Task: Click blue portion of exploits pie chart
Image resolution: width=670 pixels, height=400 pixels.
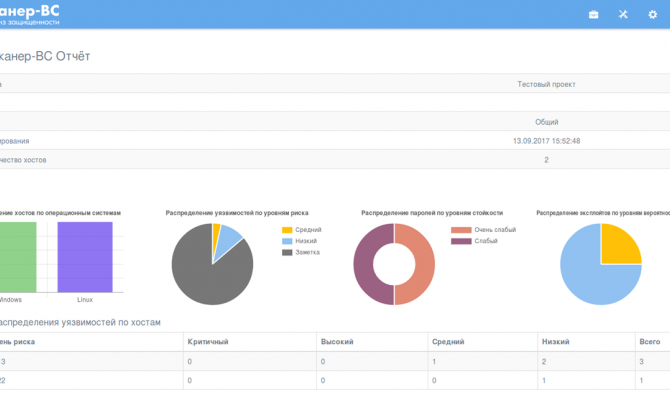Action: [588, 278]
